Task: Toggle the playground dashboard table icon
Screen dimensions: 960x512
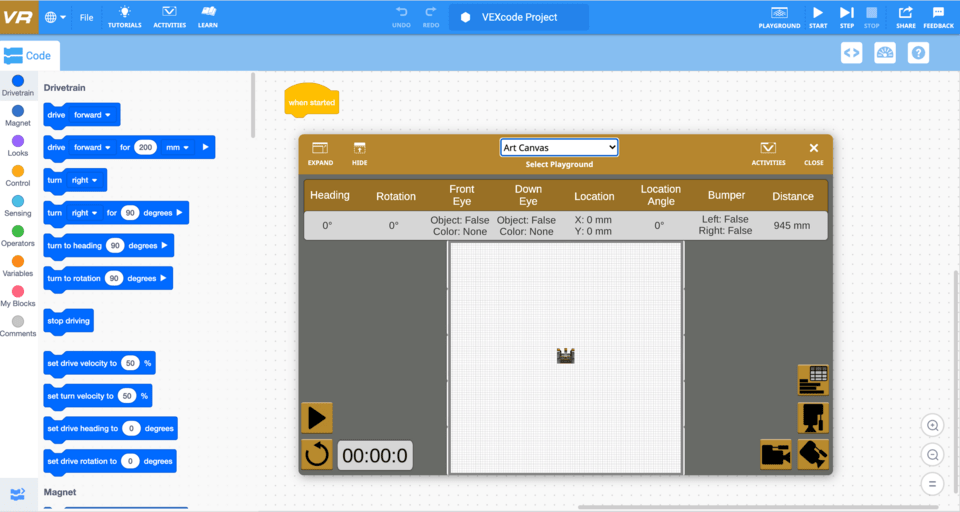Action: [813, 380]
